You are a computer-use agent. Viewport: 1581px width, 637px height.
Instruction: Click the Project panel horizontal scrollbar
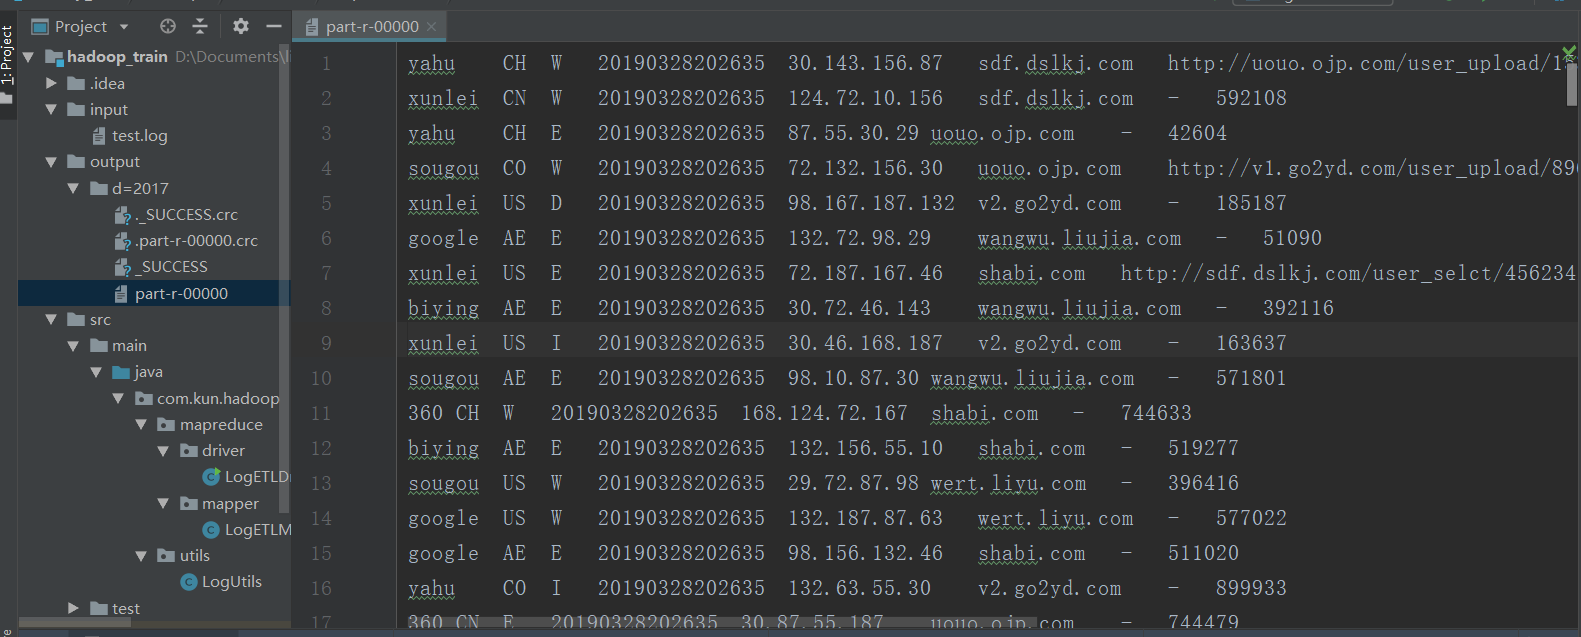tap(75, 622)
